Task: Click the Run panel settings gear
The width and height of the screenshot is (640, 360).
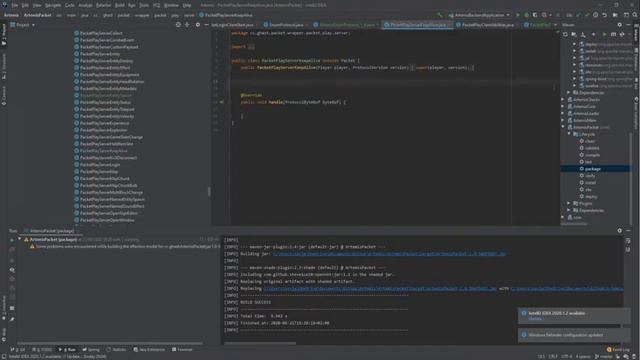Action: click(x=620, y=231)
